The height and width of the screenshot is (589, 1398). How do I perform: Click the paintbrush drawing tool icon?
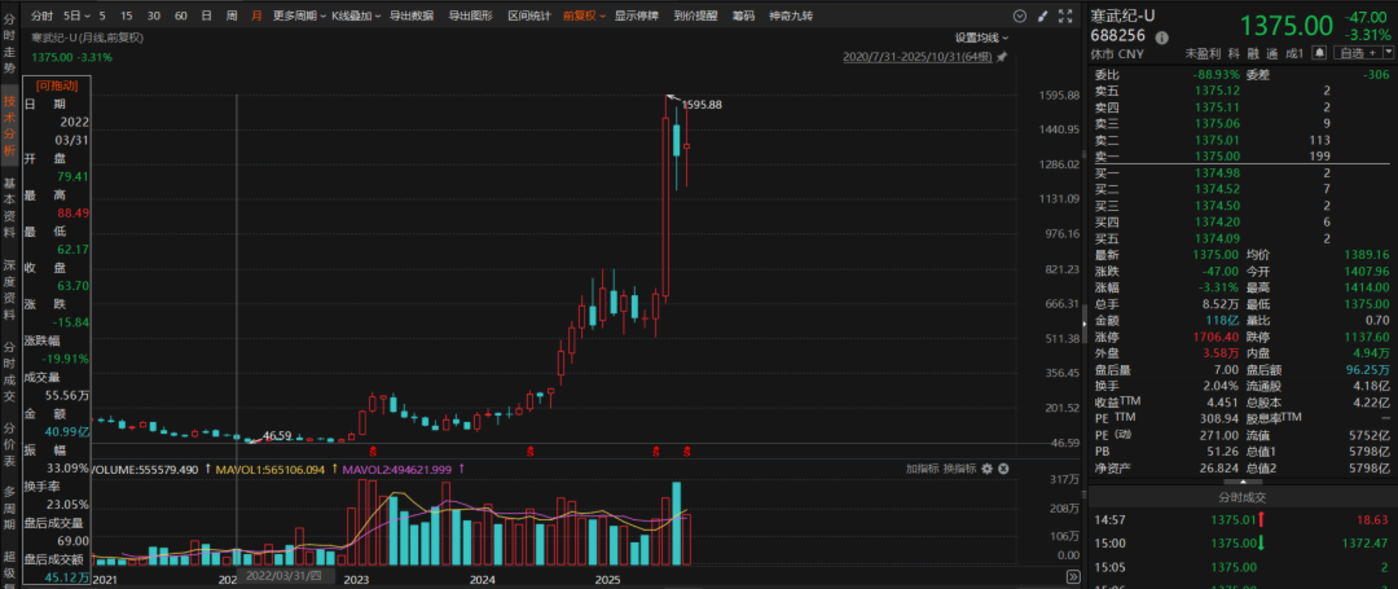(x=1043, y=16)
